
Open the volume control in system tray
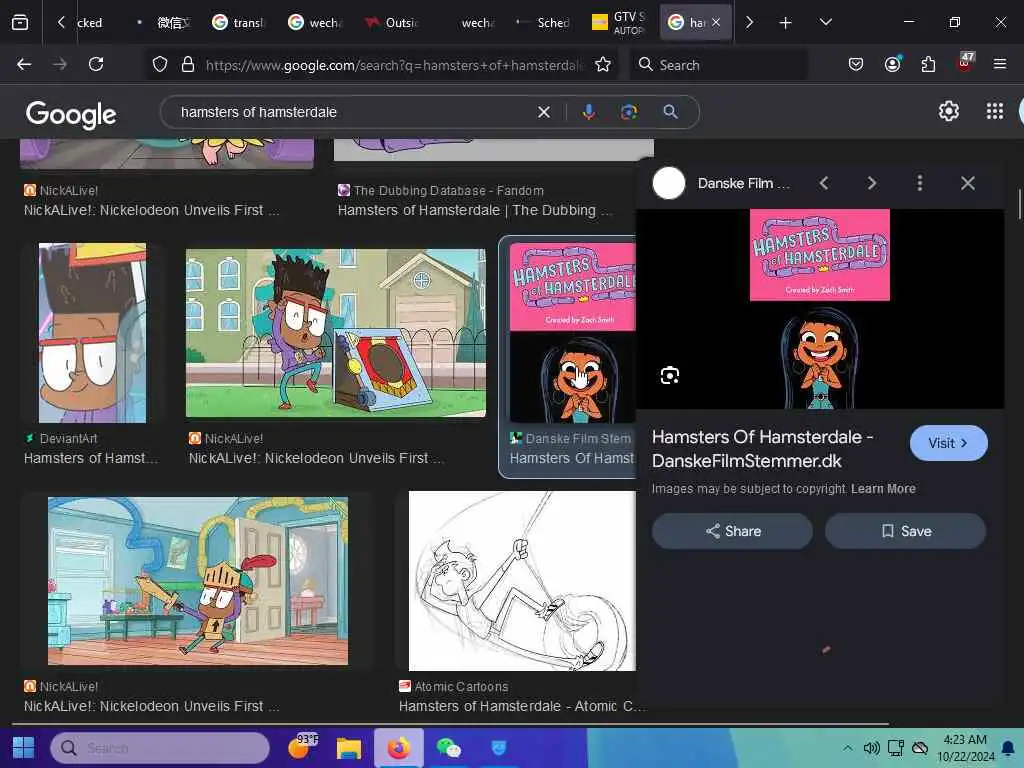point(871,748)
